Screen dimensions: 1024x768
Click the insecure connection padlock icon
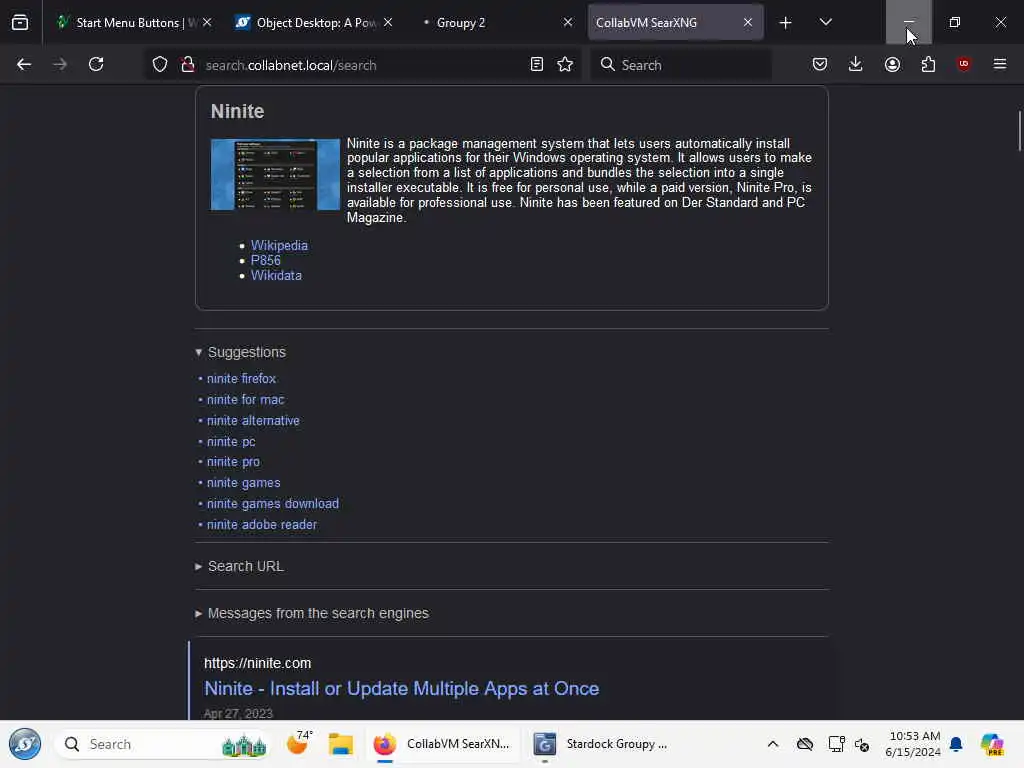pyautogui.click(x=188, y=65)
